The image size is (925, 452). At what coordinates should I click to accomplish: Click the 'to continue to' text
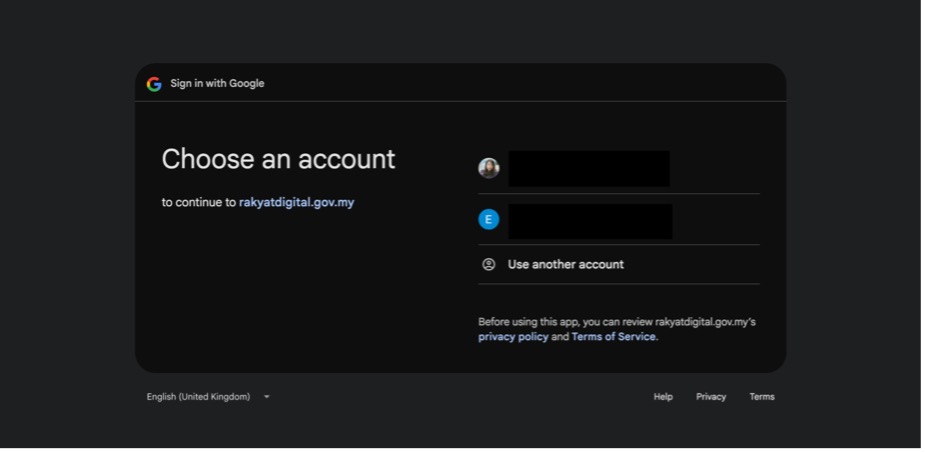(199, 202)
